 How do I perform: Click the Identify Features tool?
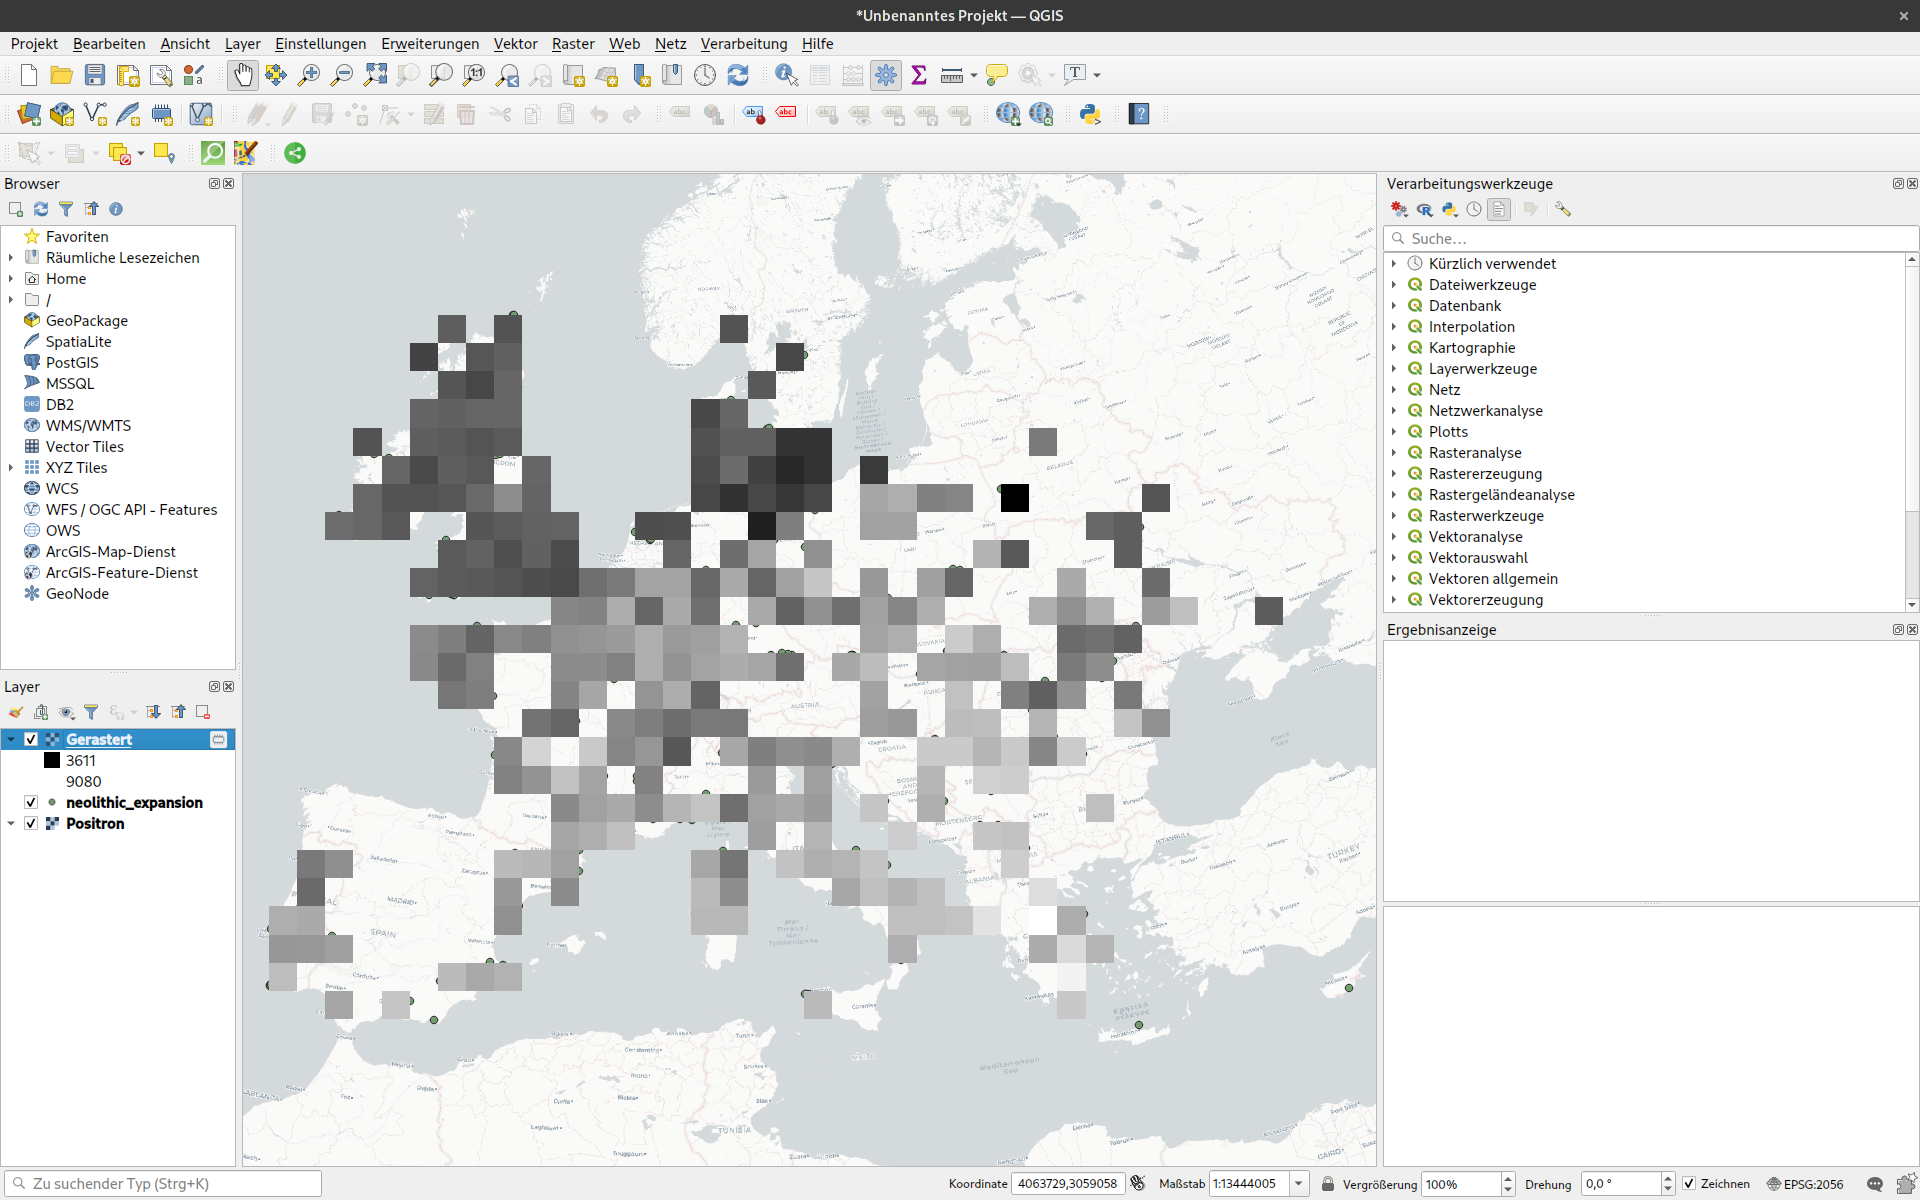pos(786,75)
